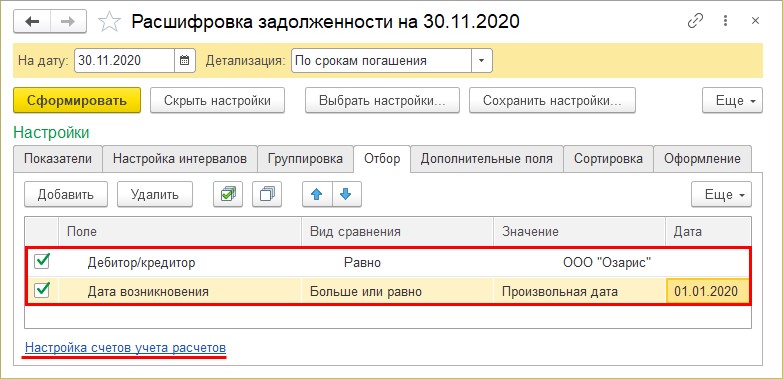
Task: Open the Настройка интервалов tab
Action: (x=180, y=159)
